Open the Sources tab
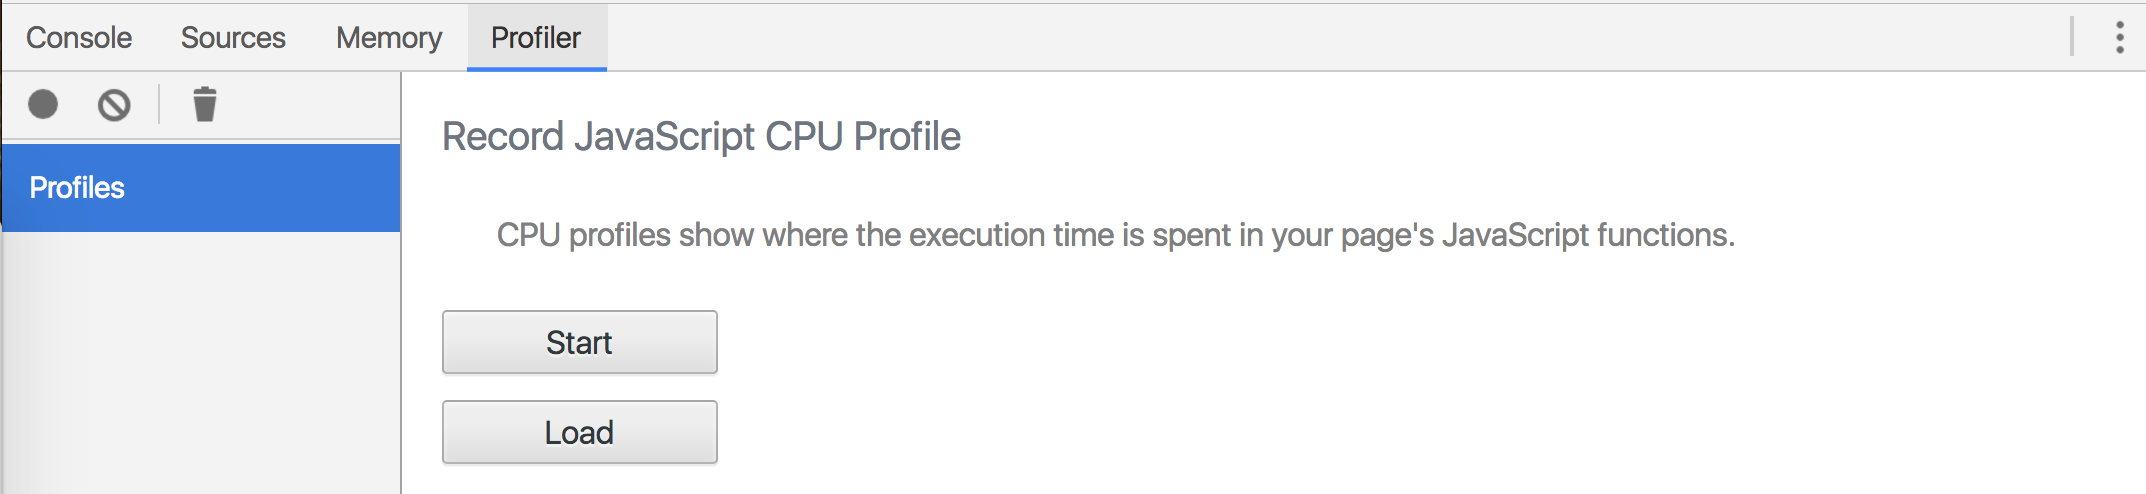 233,38
